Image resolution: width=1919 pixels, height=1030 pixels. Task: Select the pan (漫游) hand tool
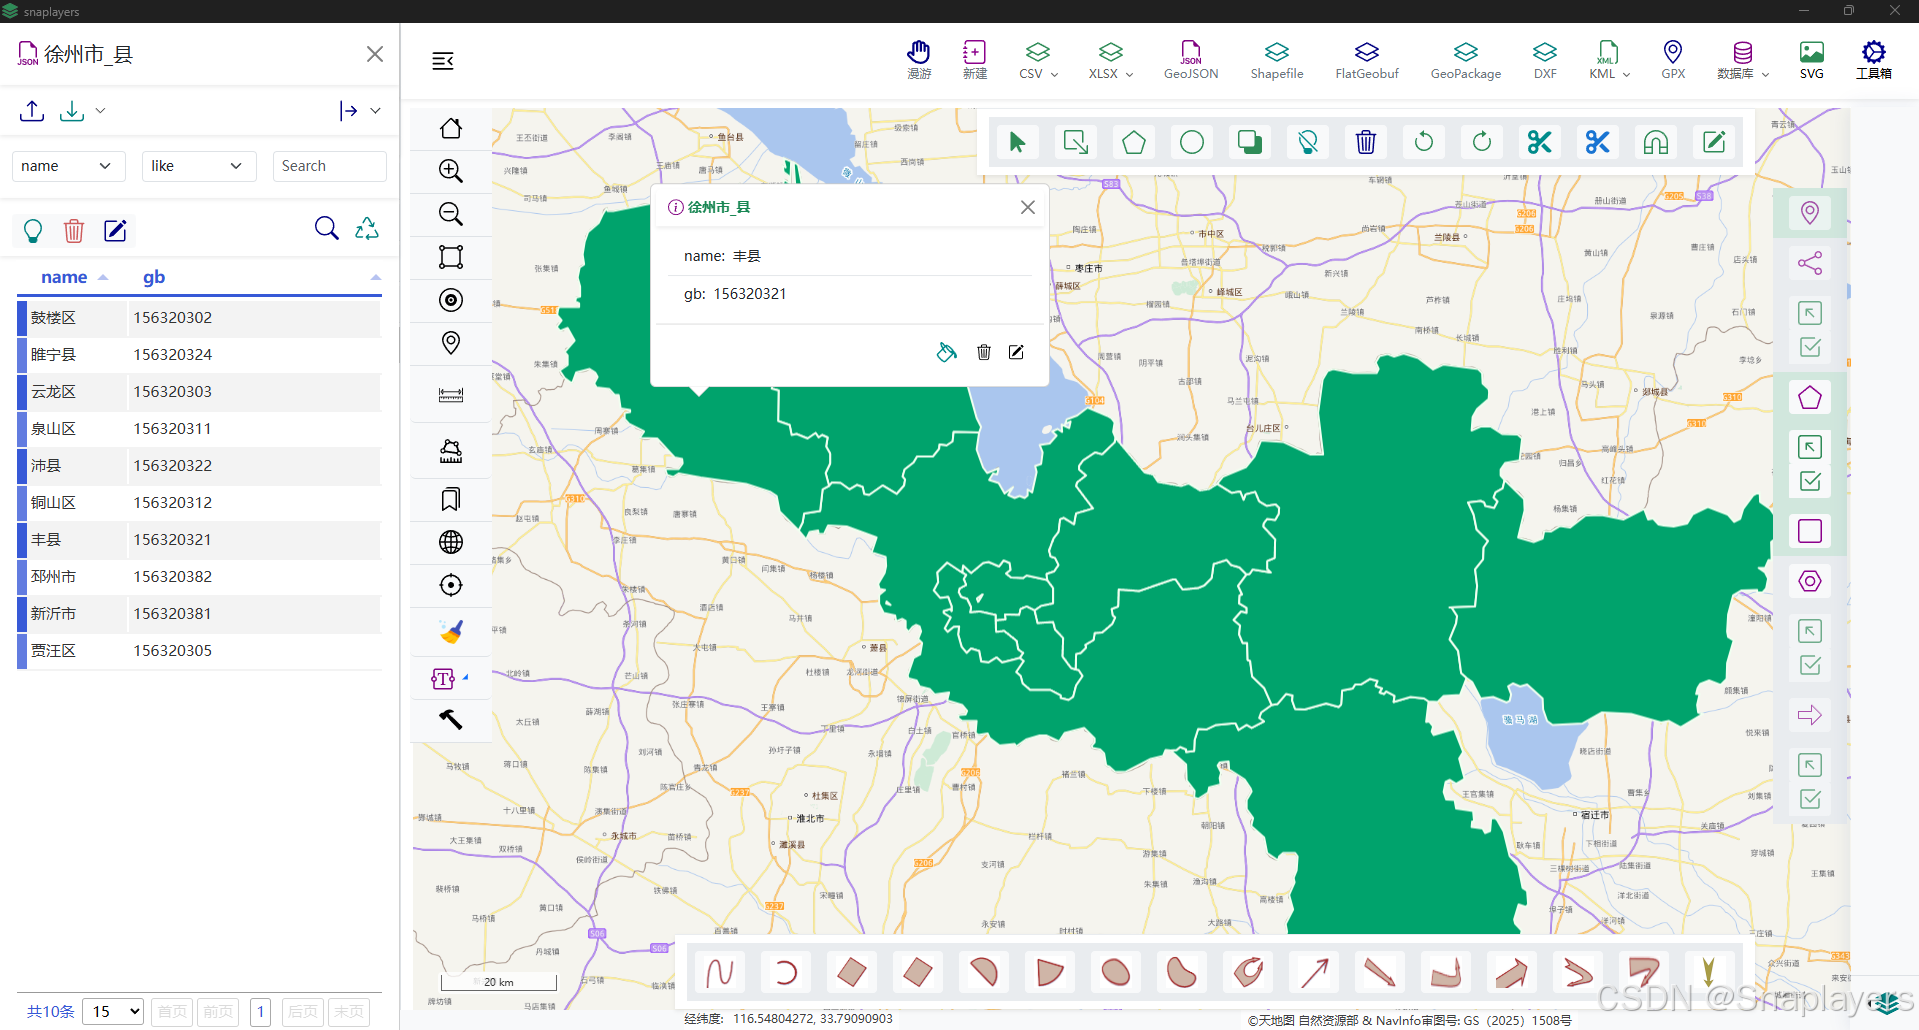click(919, 60)
